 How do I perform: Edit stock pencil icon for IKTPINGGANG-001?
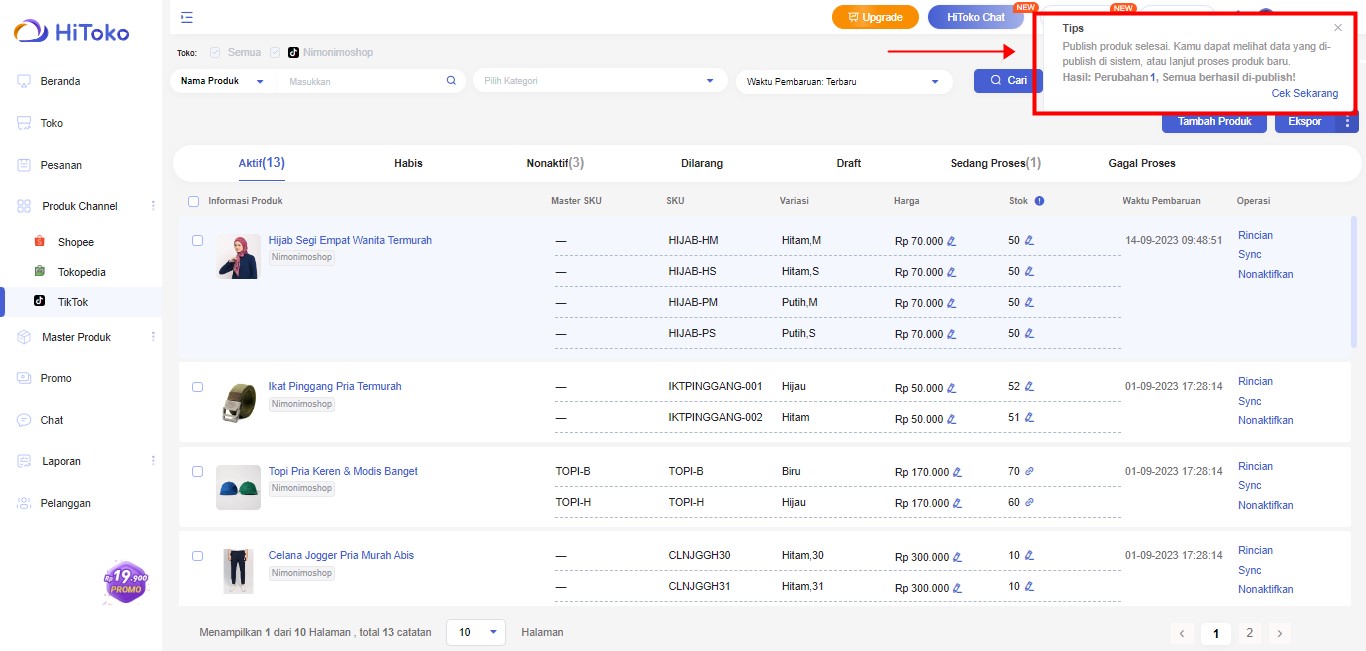(1029, 386)
